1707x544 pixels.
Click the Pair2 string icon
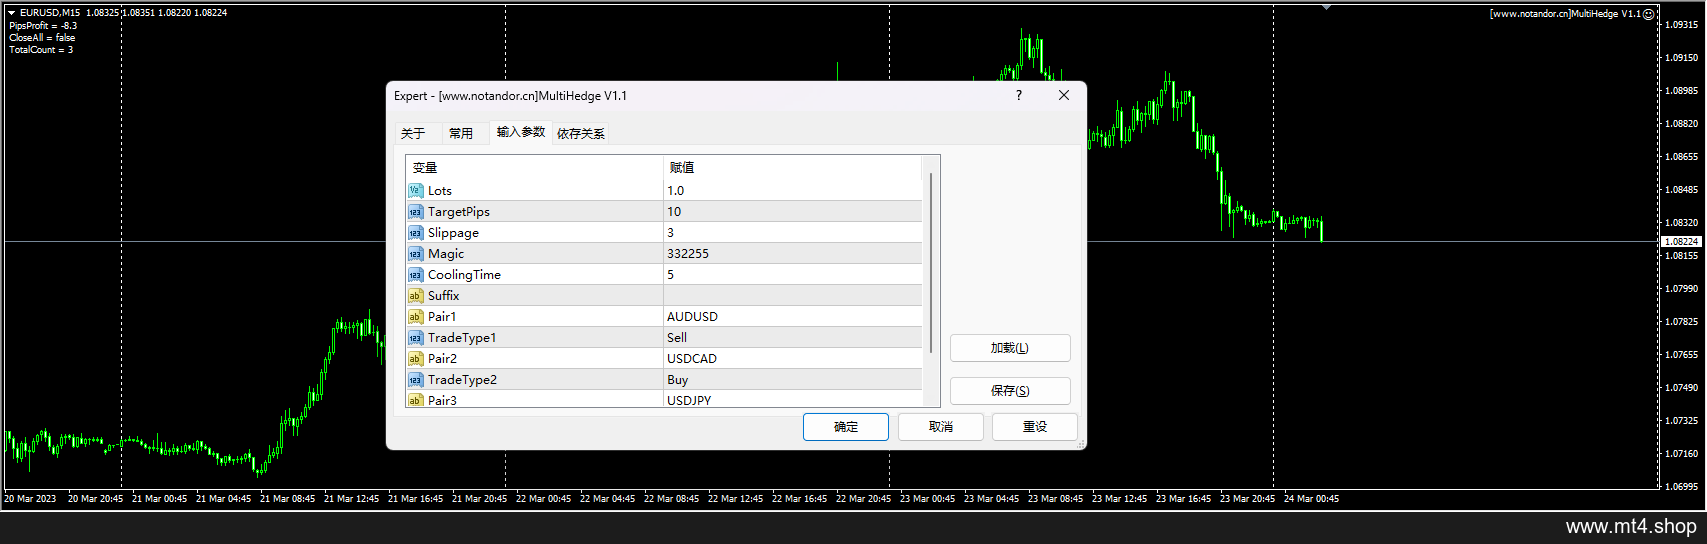pyautogui.click(x=415, y=358)
